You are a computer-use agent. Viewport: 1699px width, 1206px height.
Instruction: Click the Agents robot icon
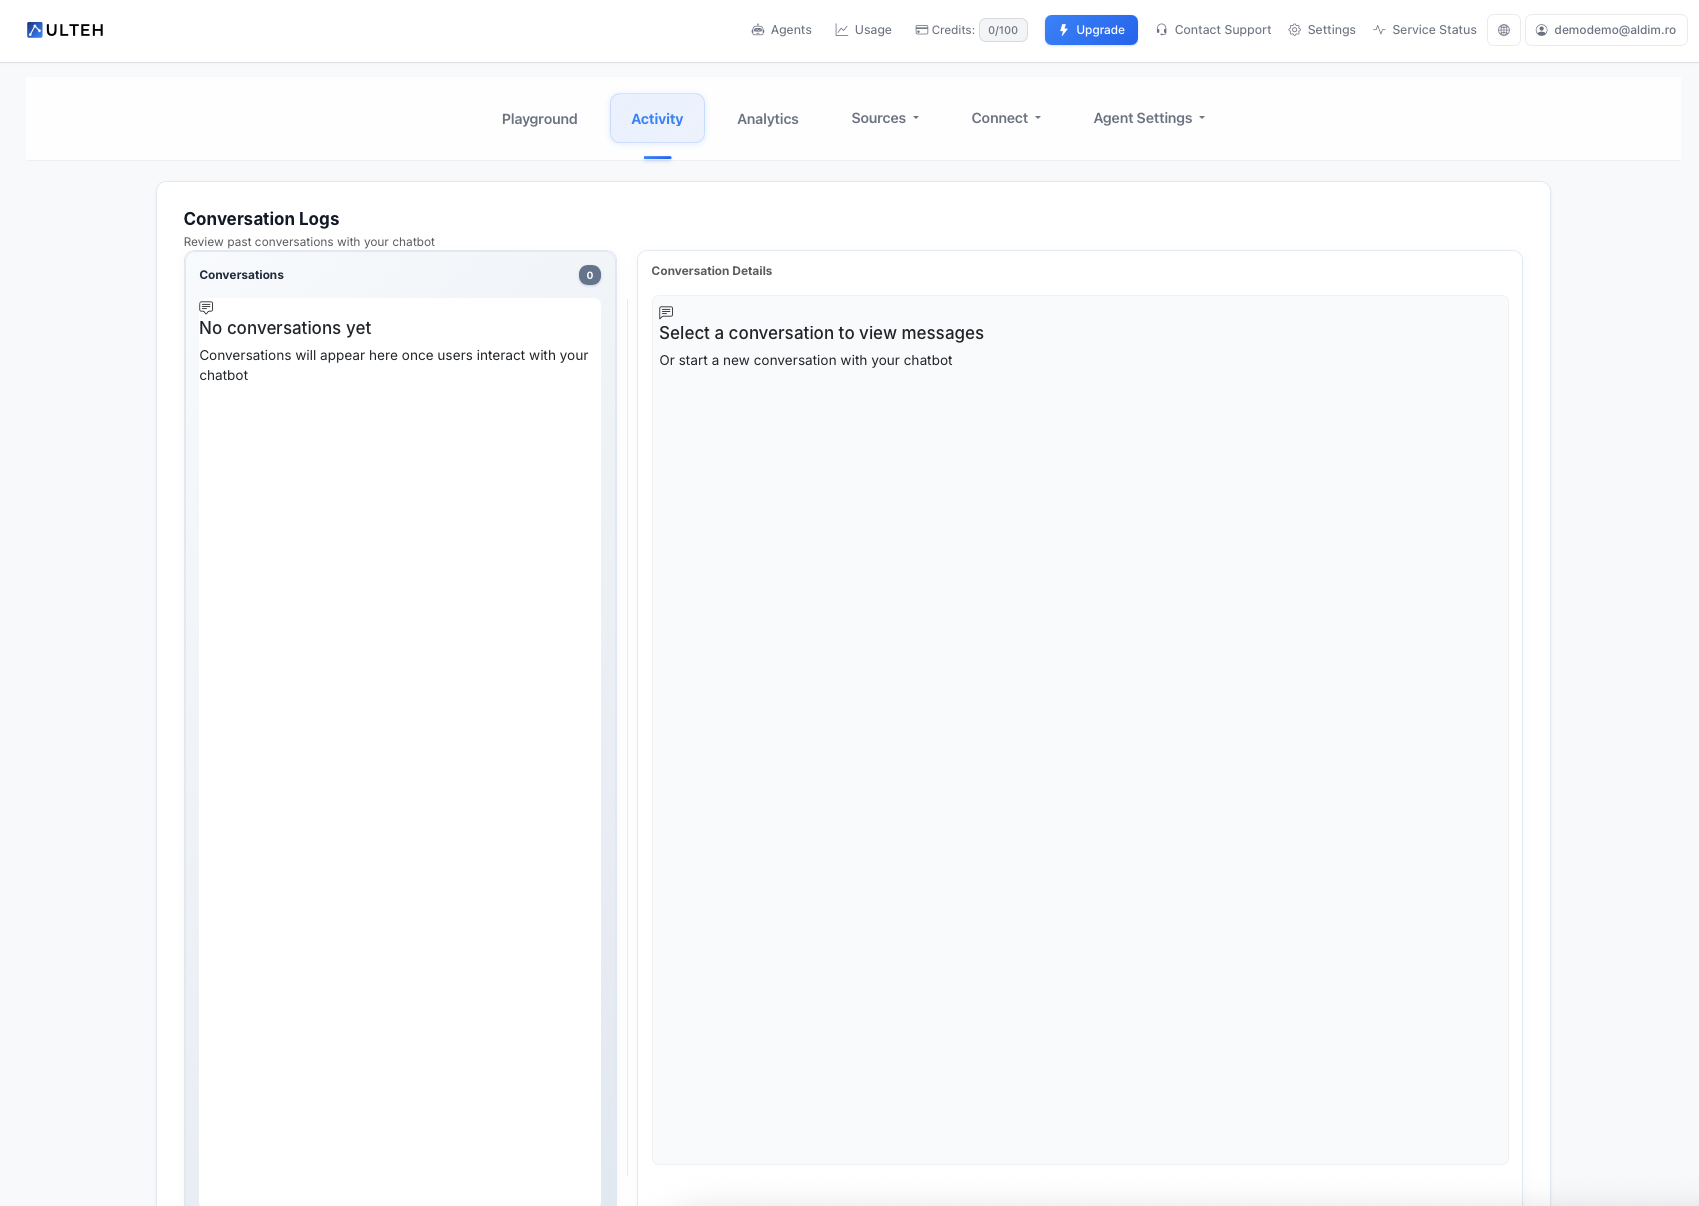(x=757, y=30)
